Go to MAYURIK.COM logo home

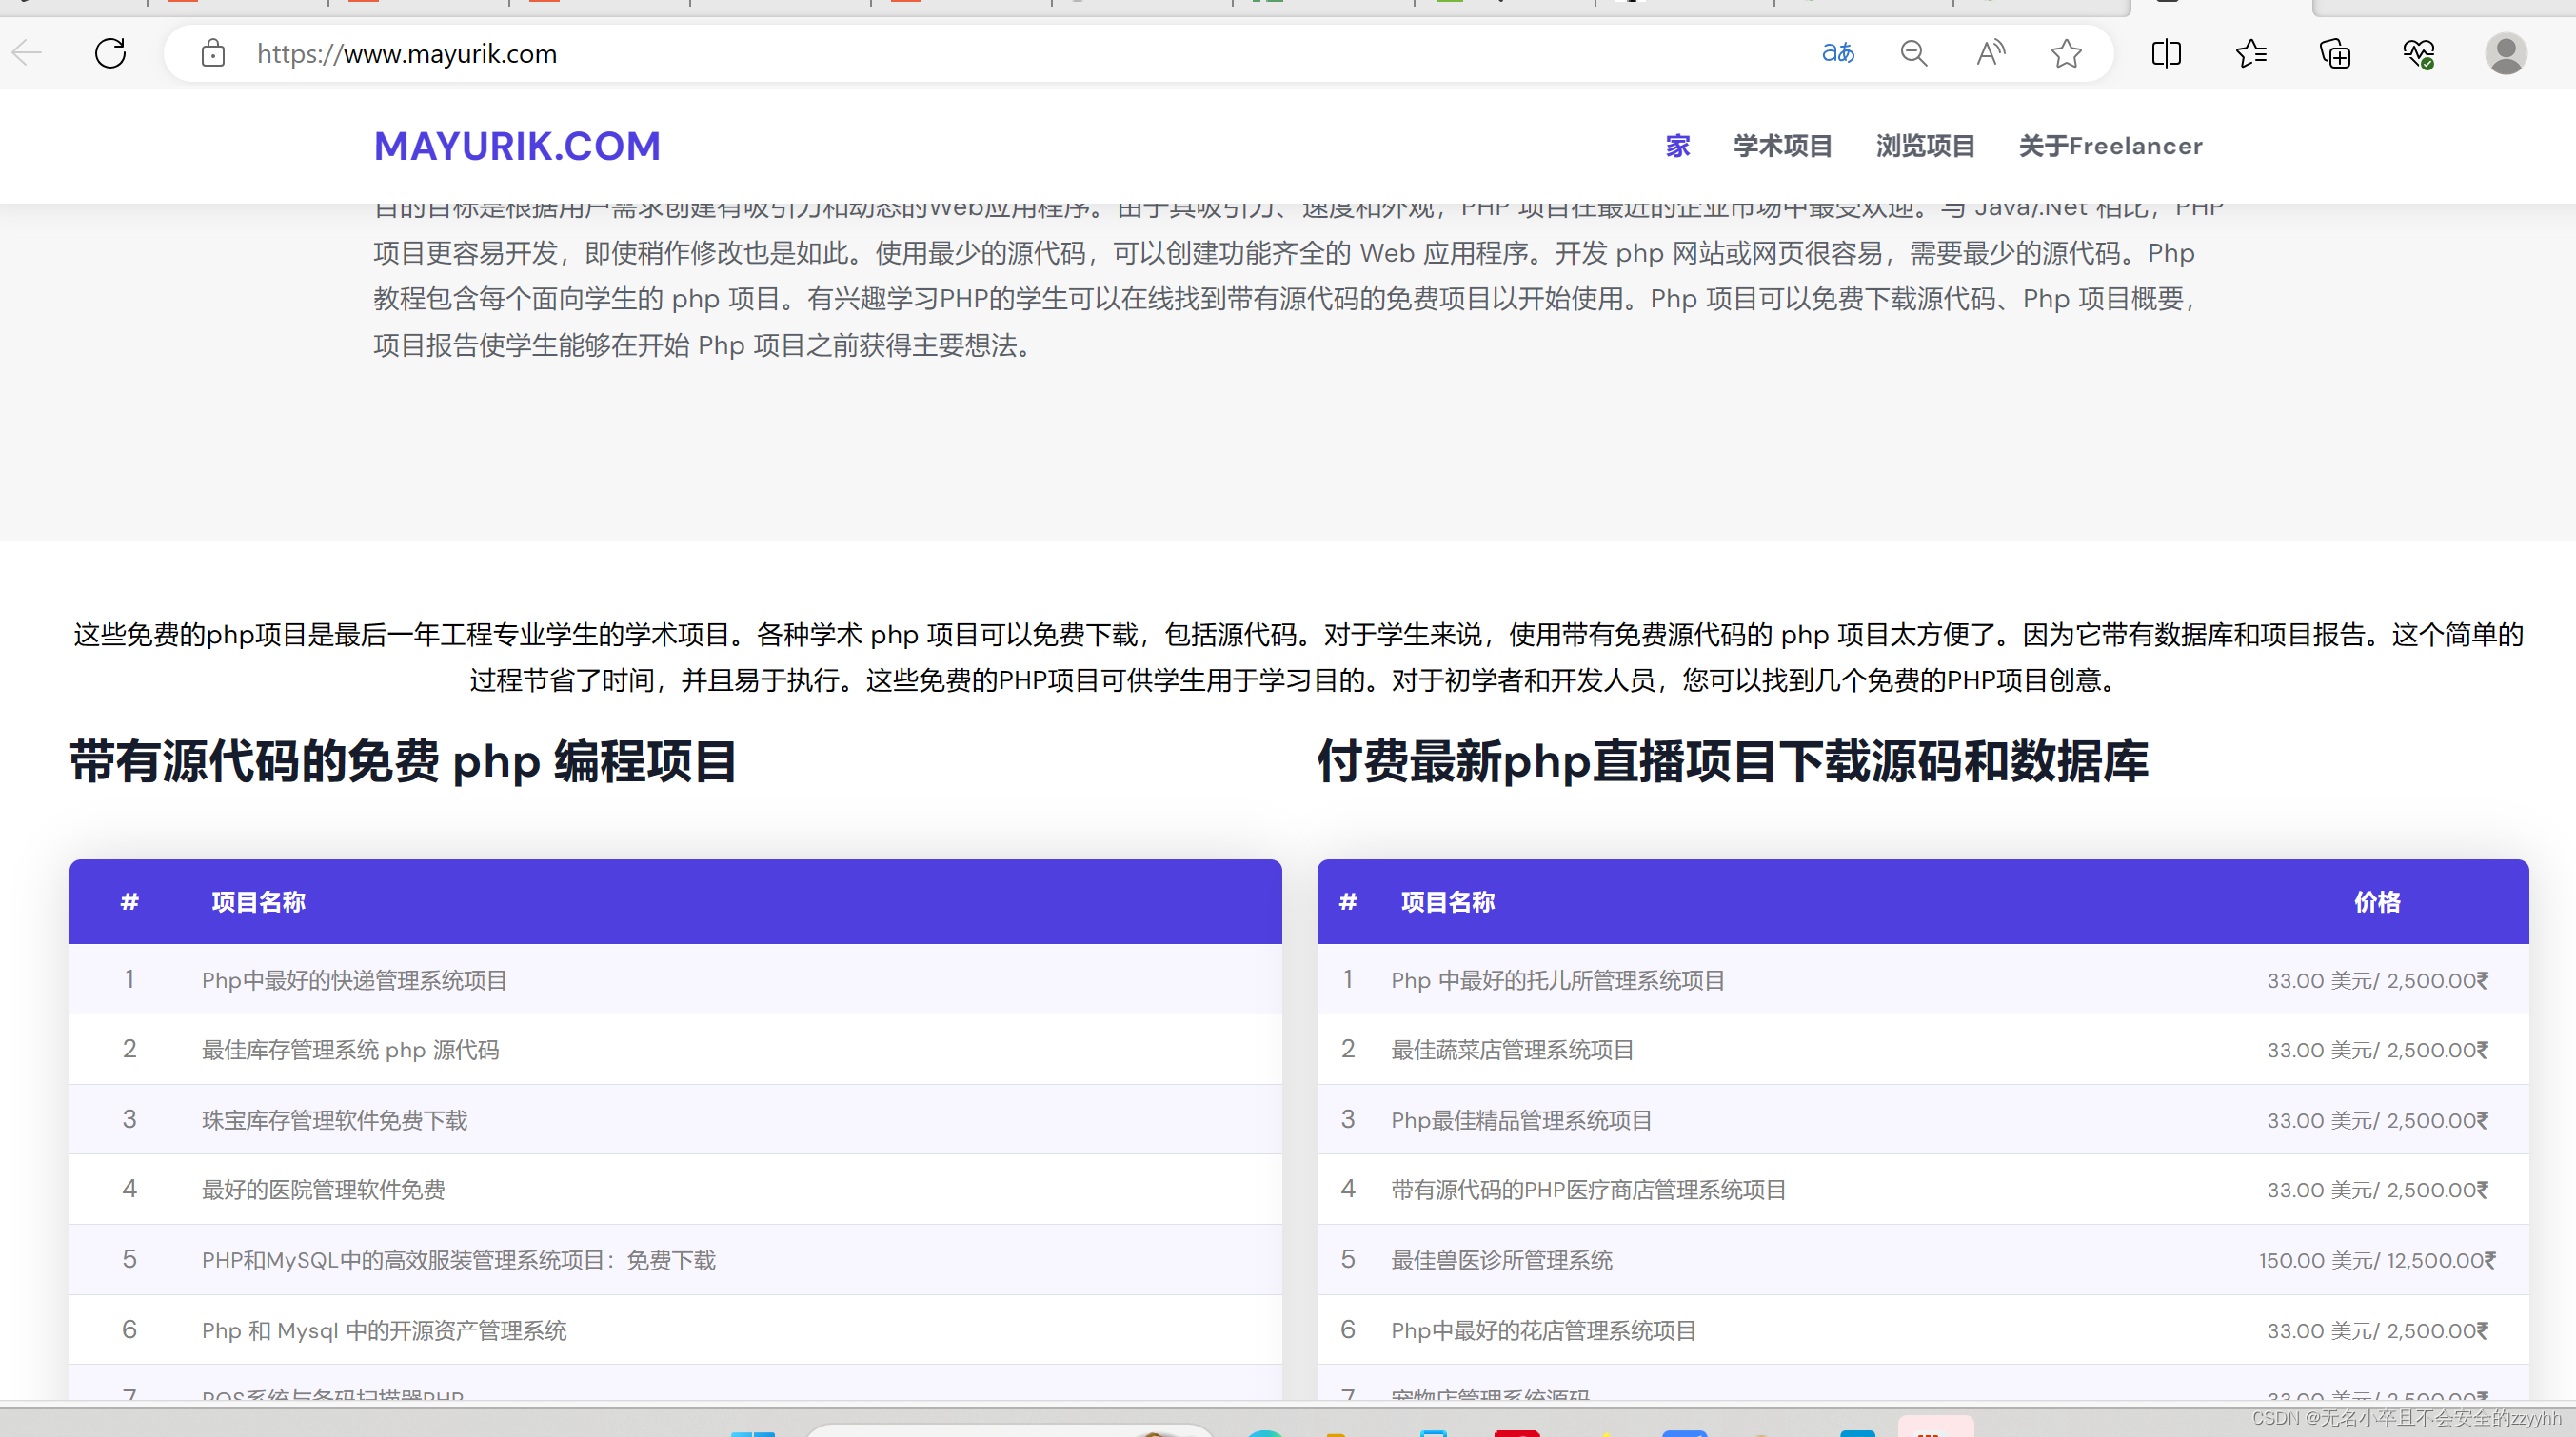(517, 146)
